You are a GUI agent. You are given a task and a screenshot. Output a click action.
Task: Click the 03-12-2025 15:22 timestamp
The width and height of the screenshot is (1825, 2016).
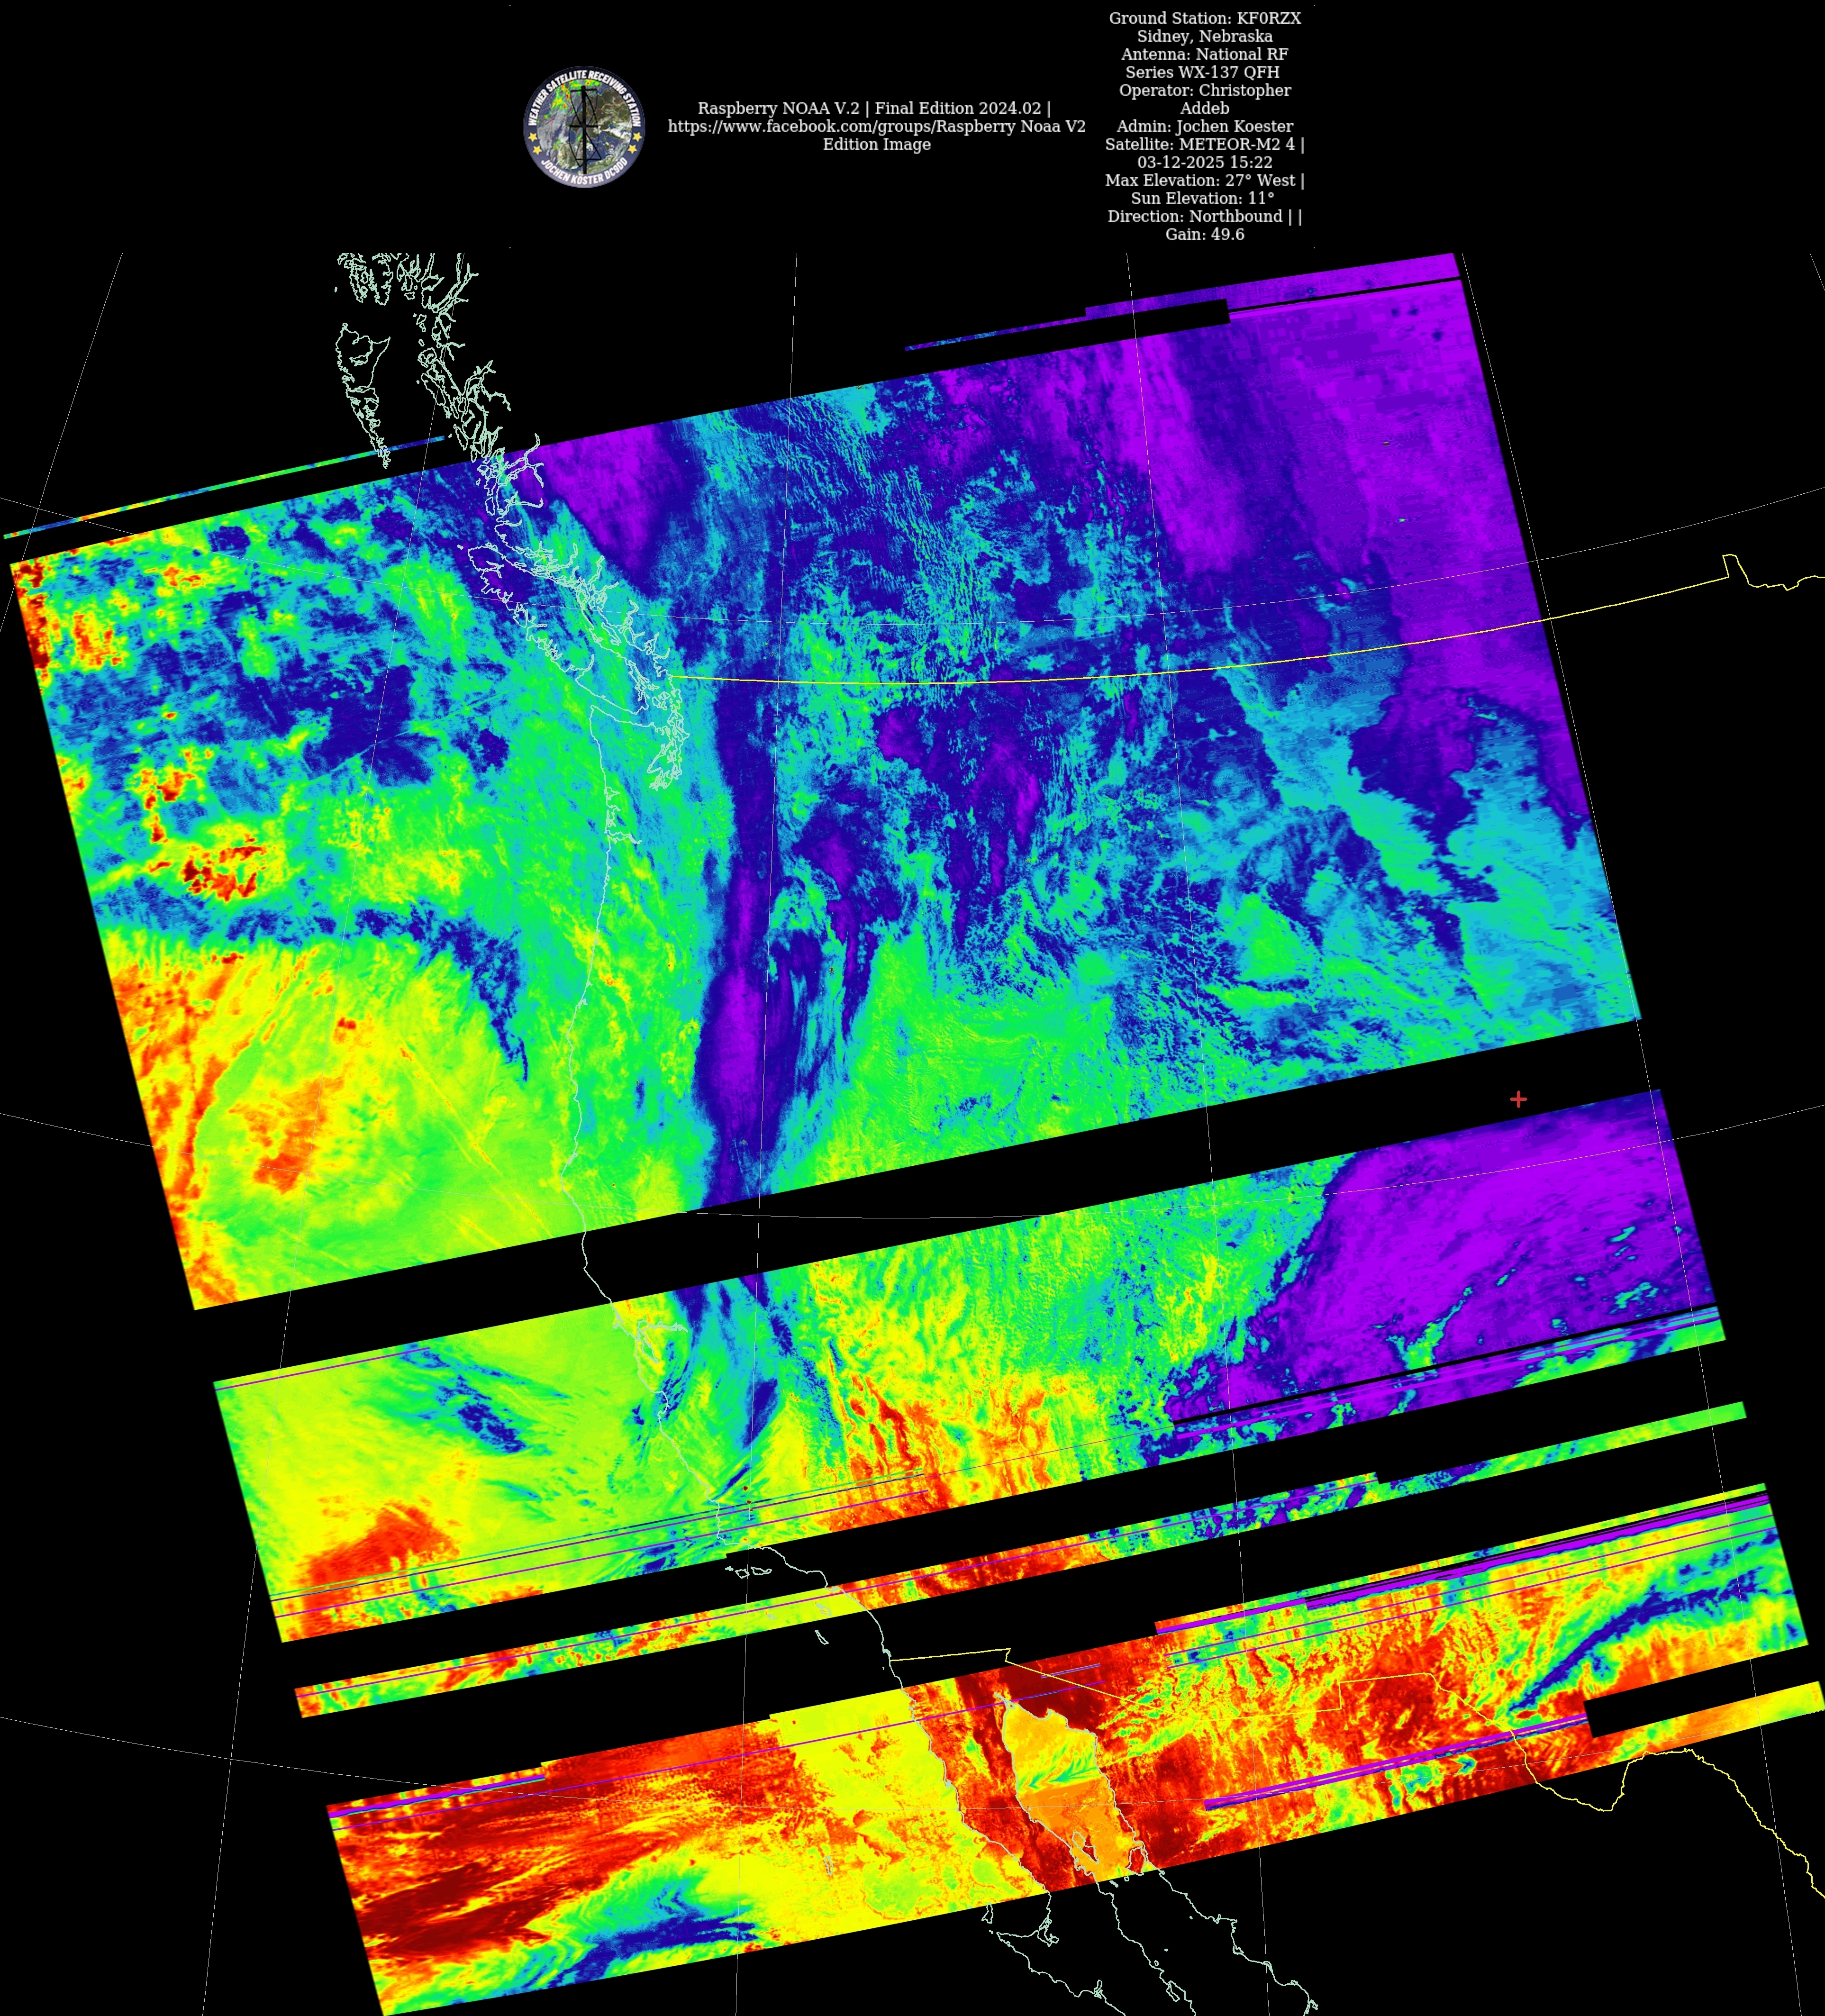(1204, 162)
